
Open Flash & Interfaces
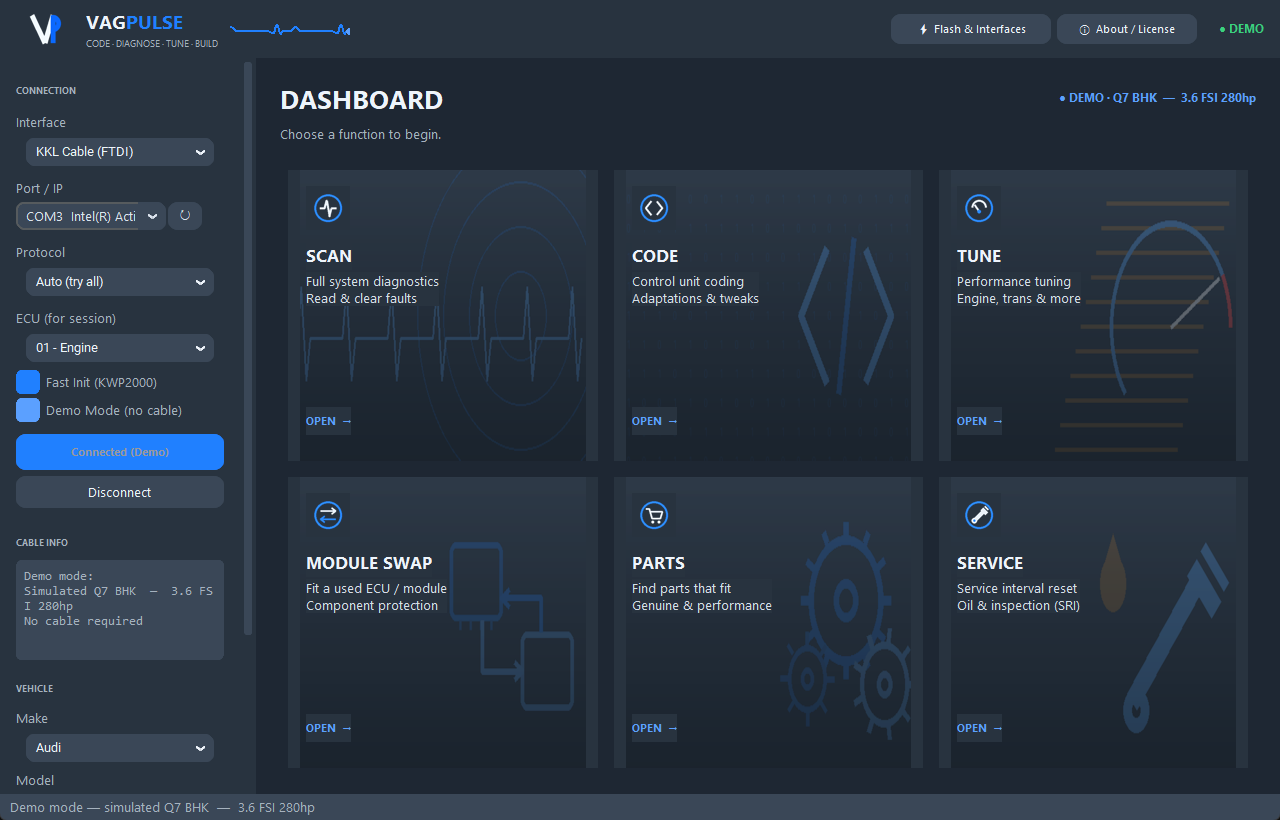[x=971, y=29]
